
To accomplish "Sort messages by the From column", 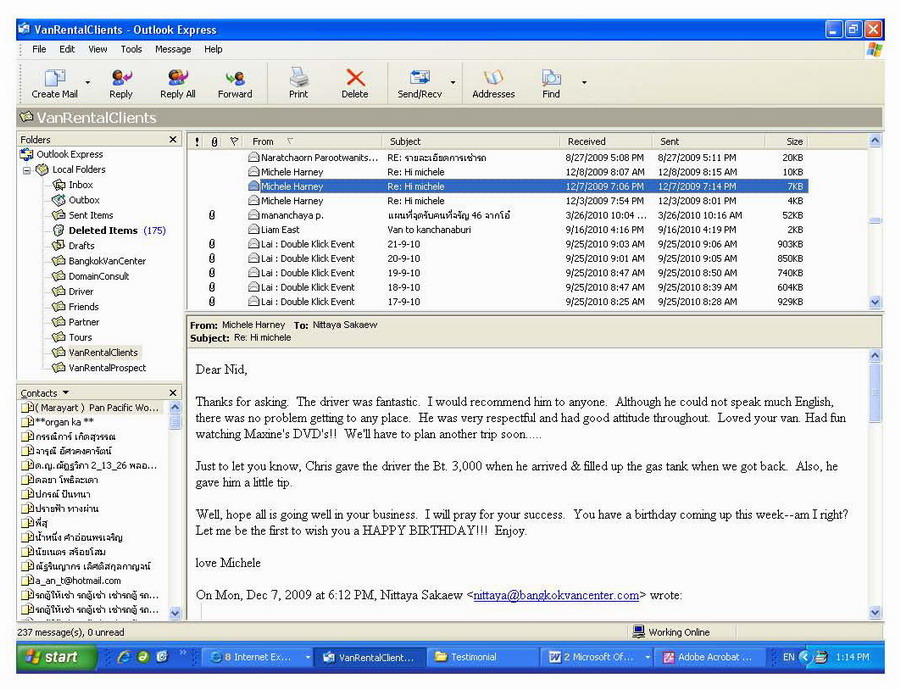I will 313,141.
